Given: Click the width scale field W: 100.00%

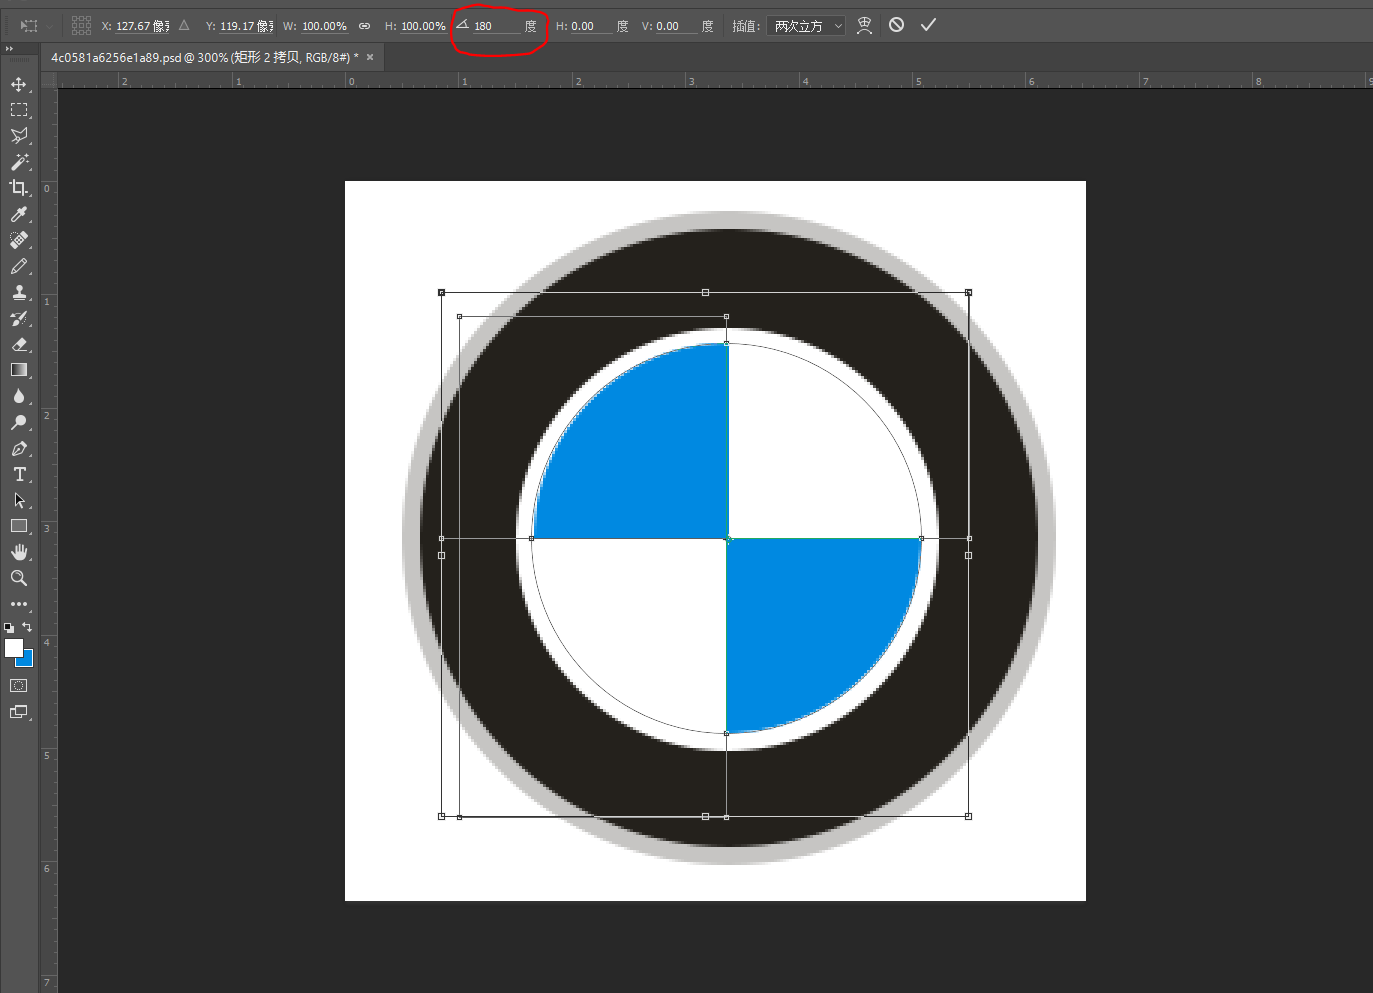Looking at the screenshot, I should (x=325, y=26).
